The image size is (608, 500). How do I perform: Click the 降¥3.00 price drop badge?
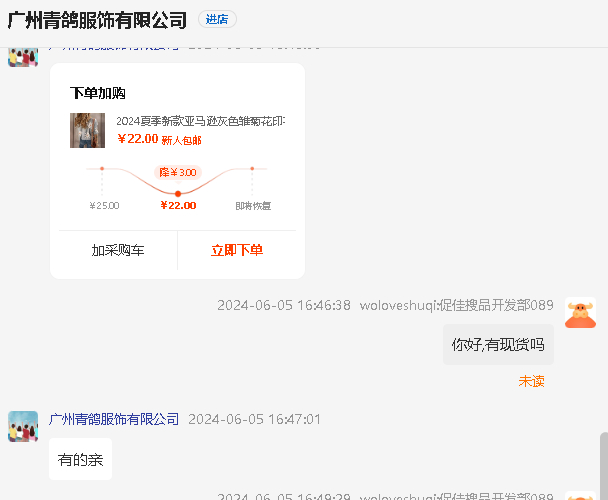click(177, 172)
